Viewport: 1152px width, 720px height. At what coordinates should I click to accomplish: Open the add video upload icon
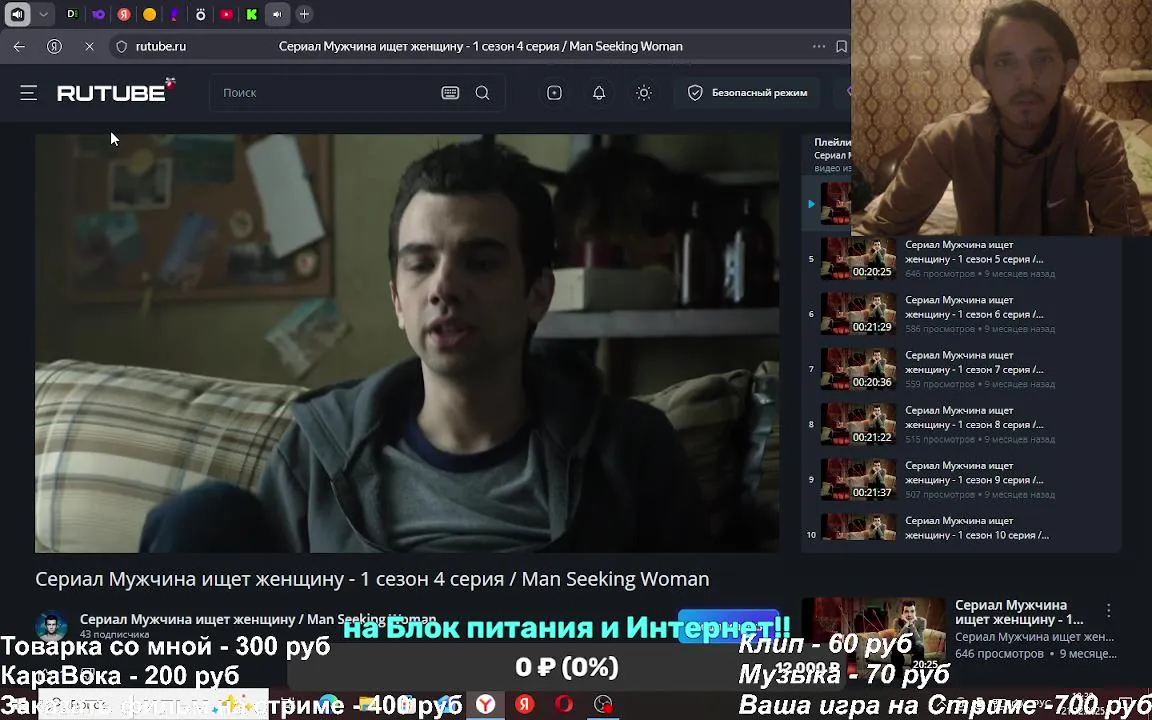(555, 93)
